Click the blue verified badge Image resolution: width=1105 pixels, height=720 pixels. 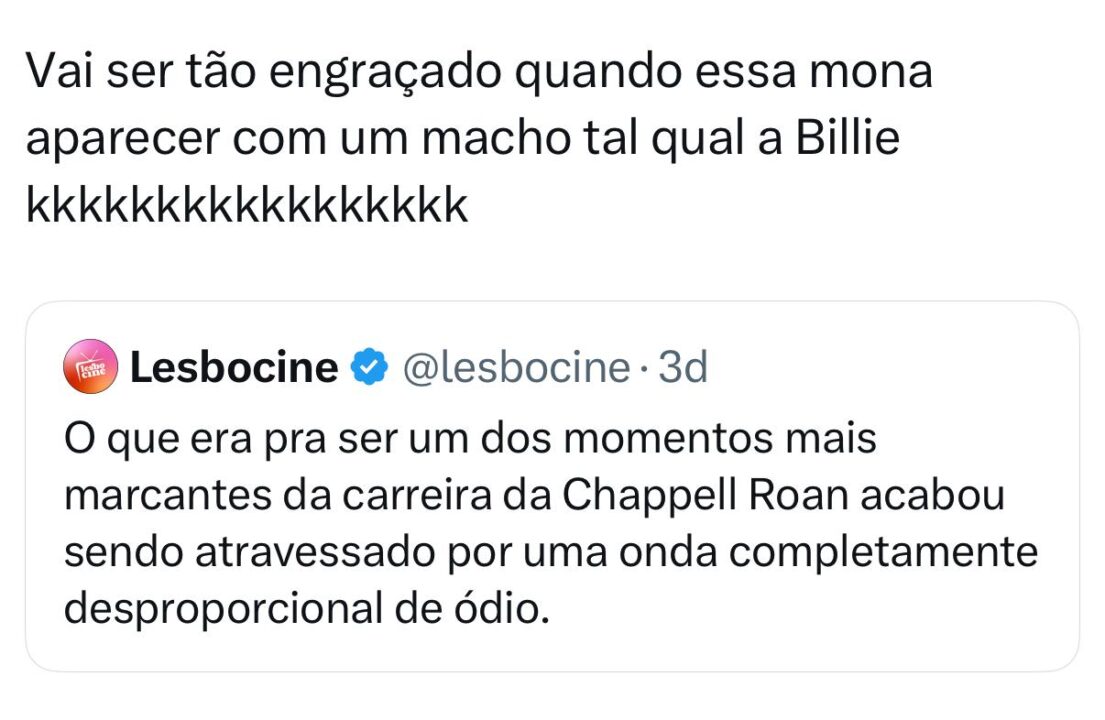368,368
